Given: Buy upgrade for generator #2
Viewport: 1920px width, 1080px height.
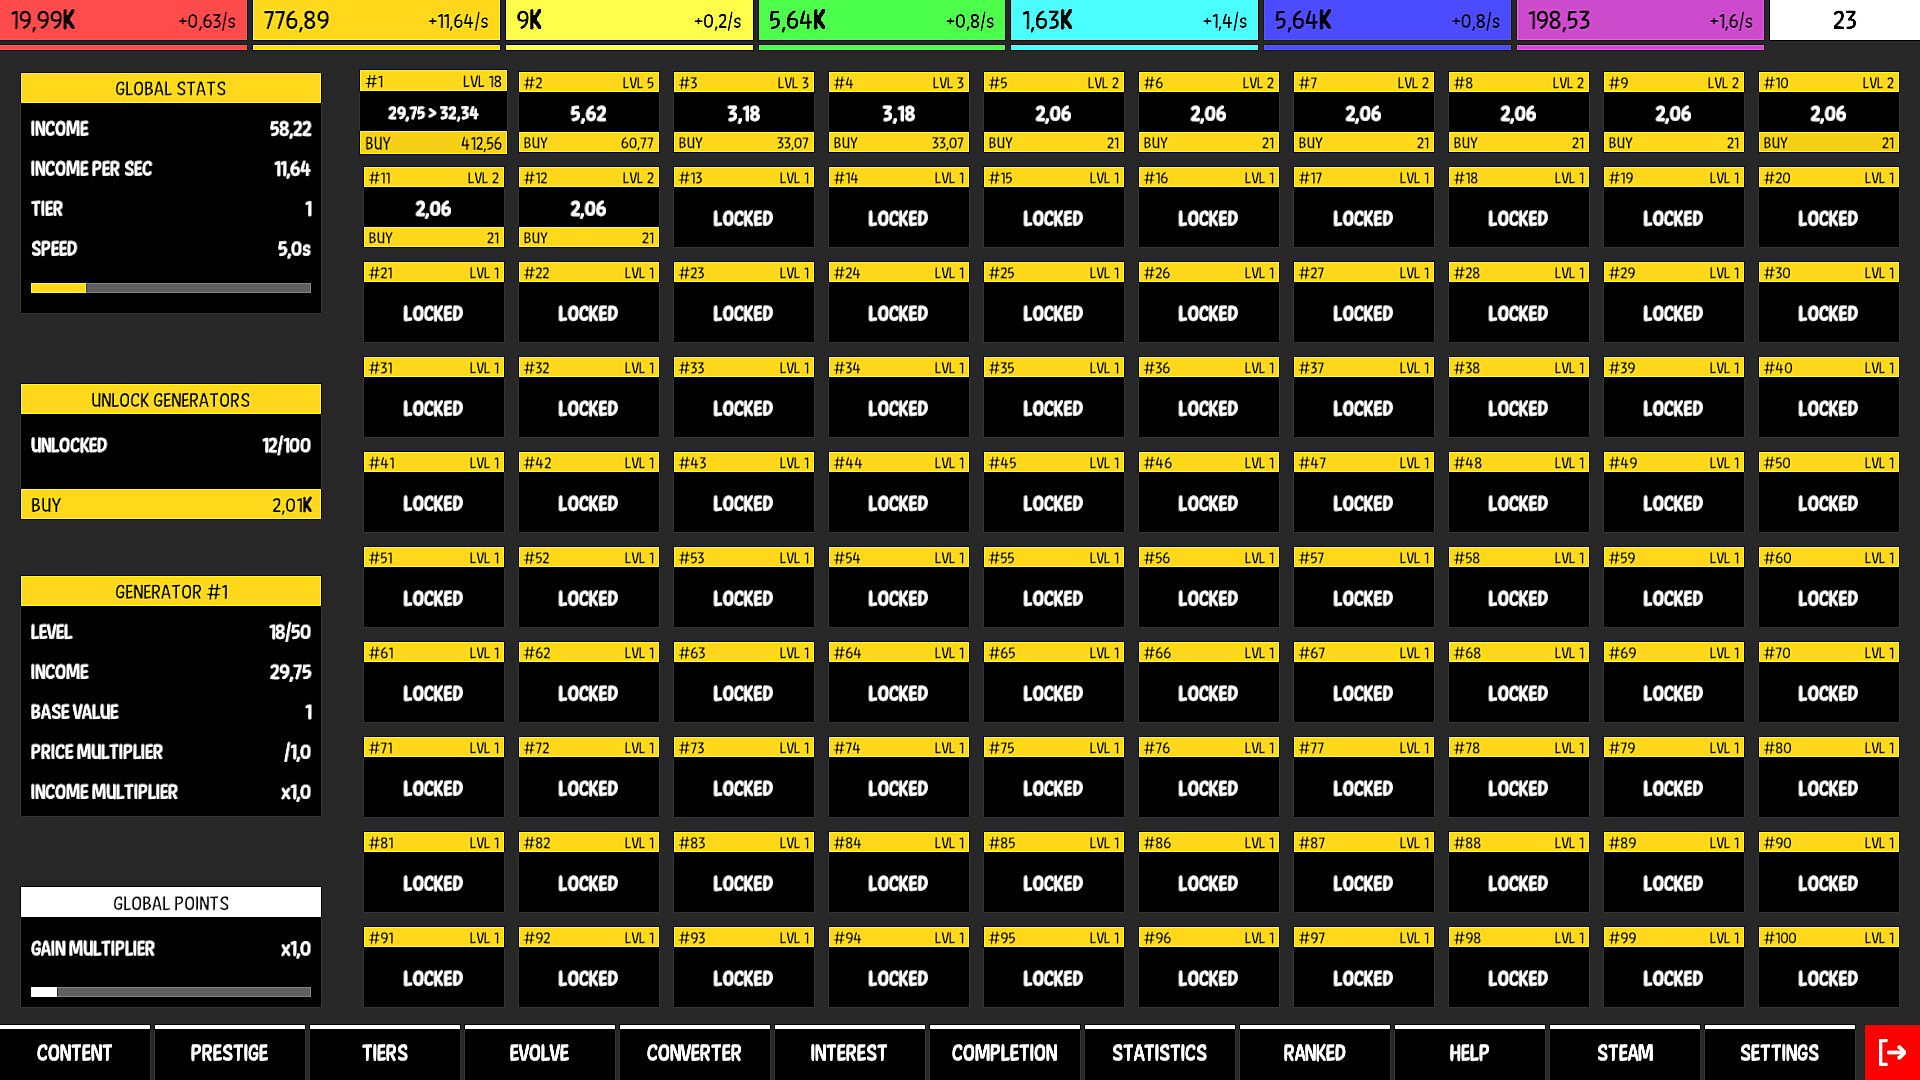Looking at the screenshot, I should 588,143.
